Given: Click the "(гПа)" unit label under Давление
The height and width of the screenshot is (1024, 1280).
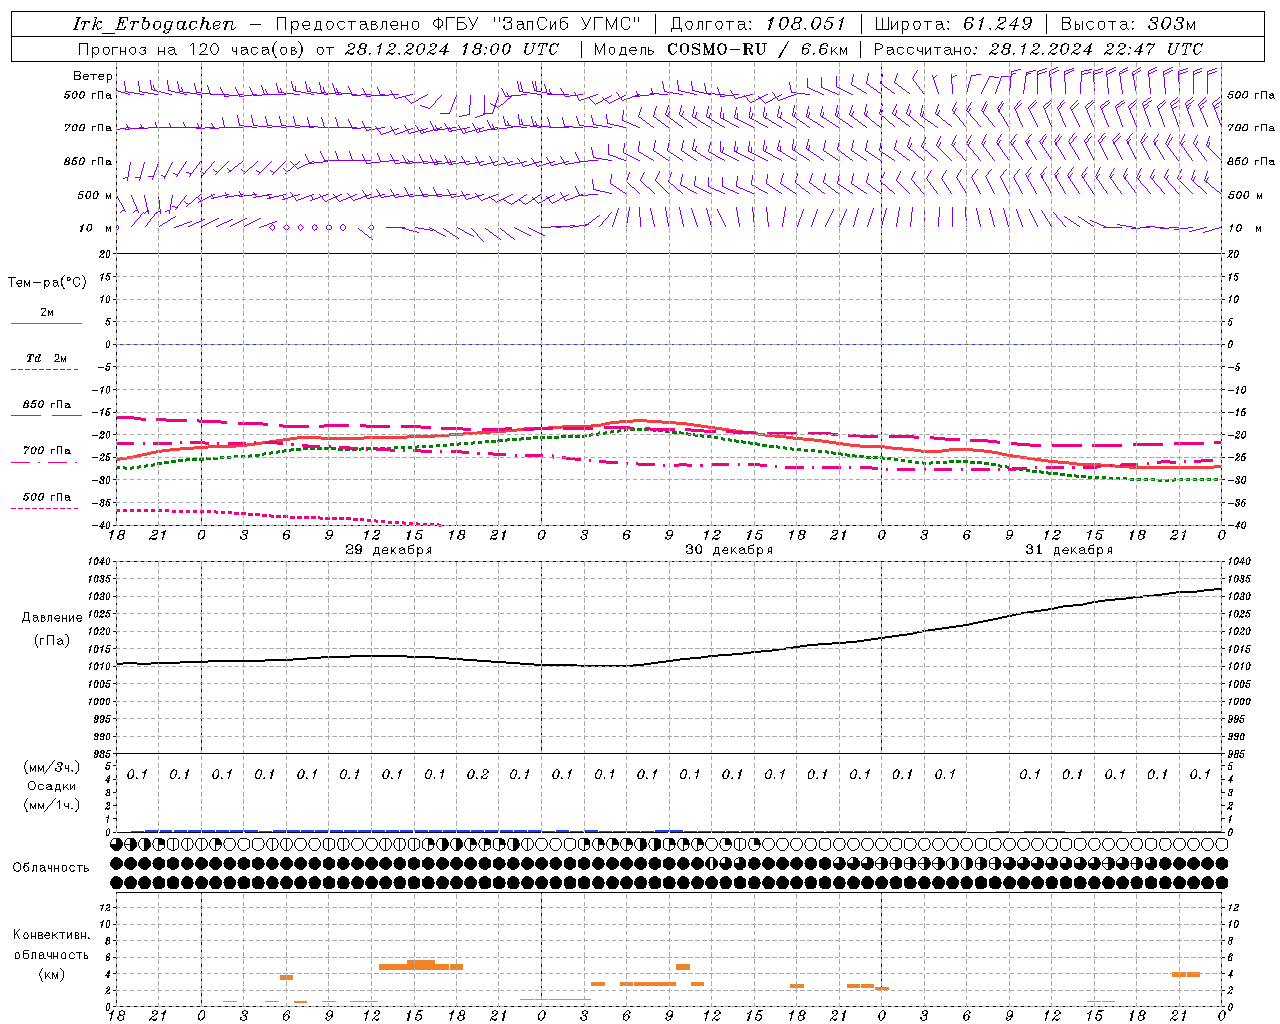Looking at the screenshot, I should (x=52, y=640).
